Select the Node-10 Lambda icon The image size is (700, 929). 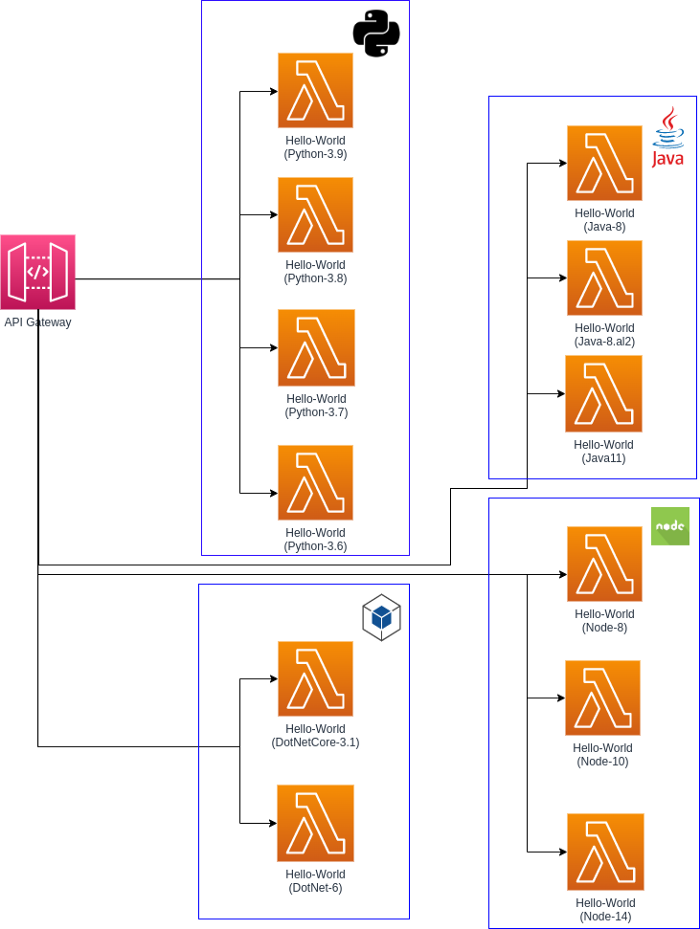coord(603,698)
